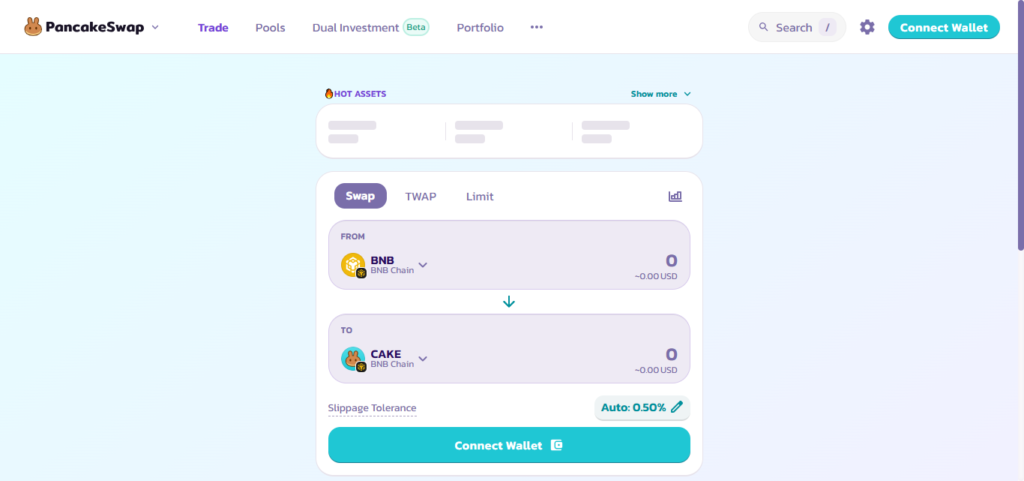Switch to the TWAP tab
The width and height of the screenshot is (1024, 481).
(421, 196)
